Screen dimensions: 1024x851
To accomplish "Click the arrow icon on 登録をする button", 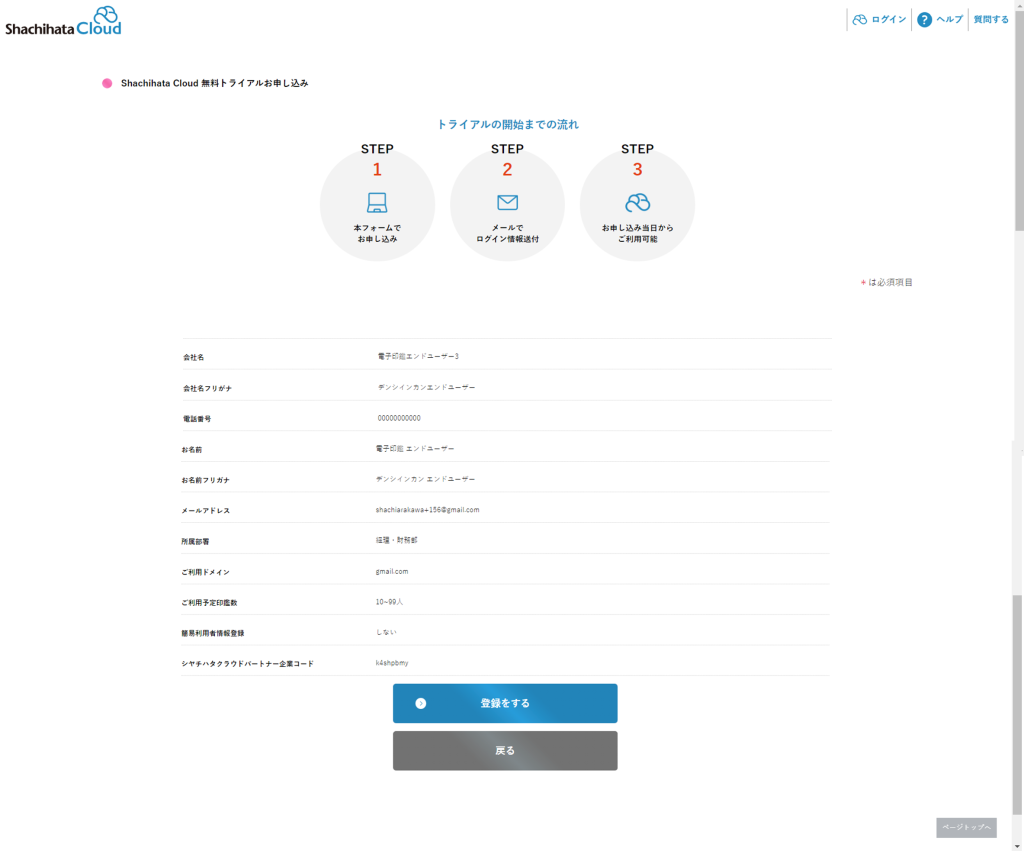I will pyautogui.click(x=421, y=703).
